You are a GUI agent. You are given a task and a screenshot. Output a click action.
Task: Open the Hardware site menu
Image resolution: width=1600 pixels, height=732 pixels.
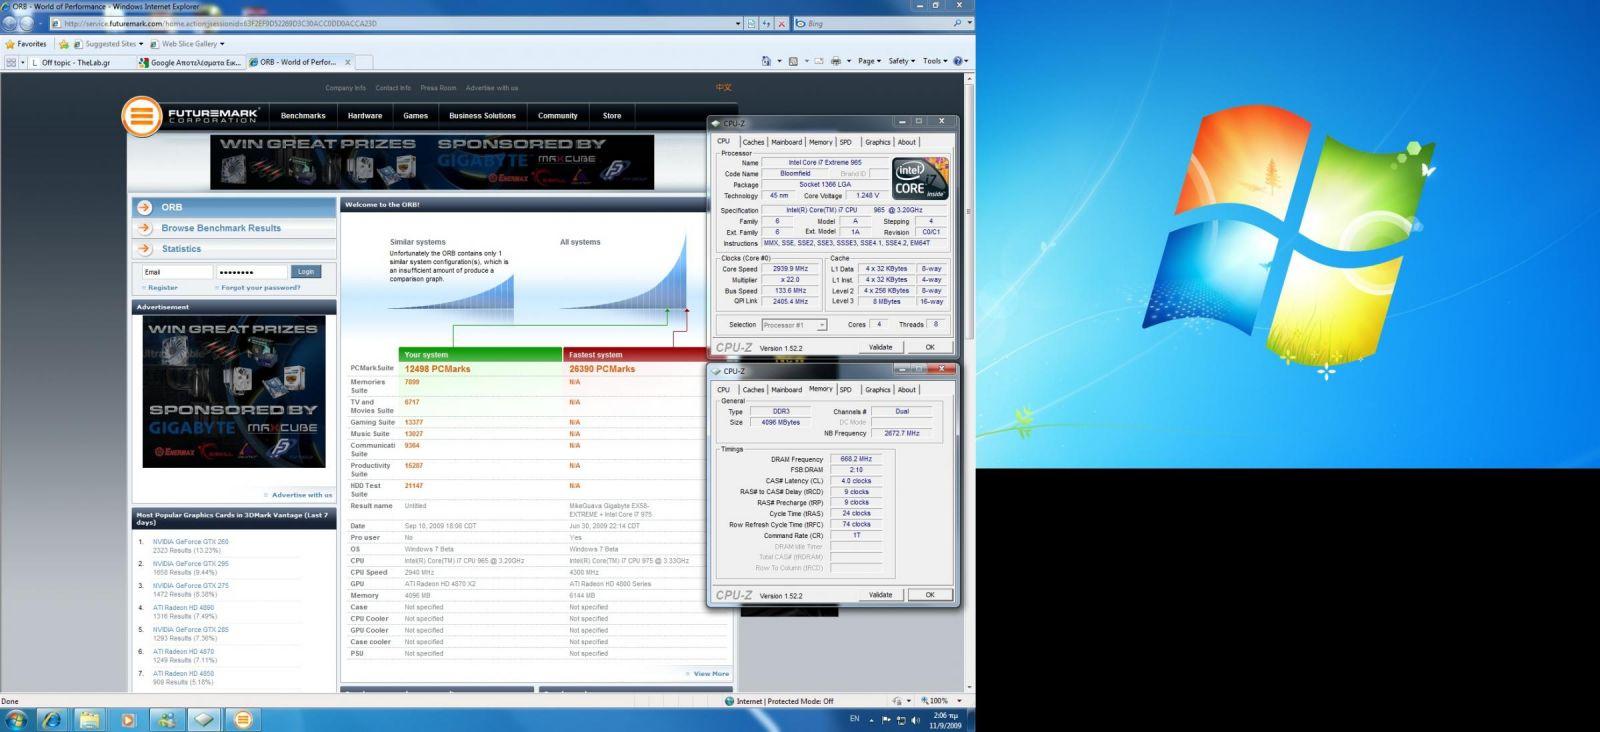(x=365, y=116)
